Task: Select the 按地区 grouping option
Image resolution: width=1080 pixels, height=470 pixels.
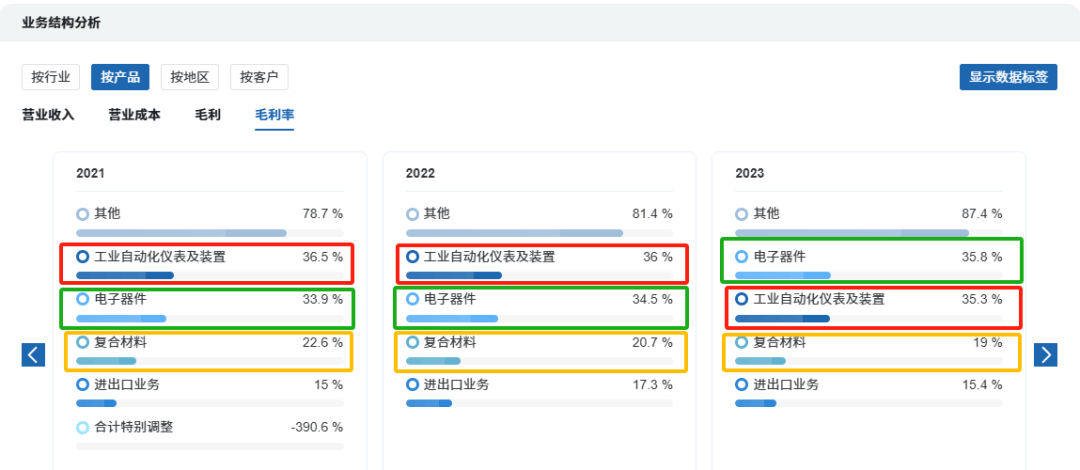Action: [x=190, y=77]
